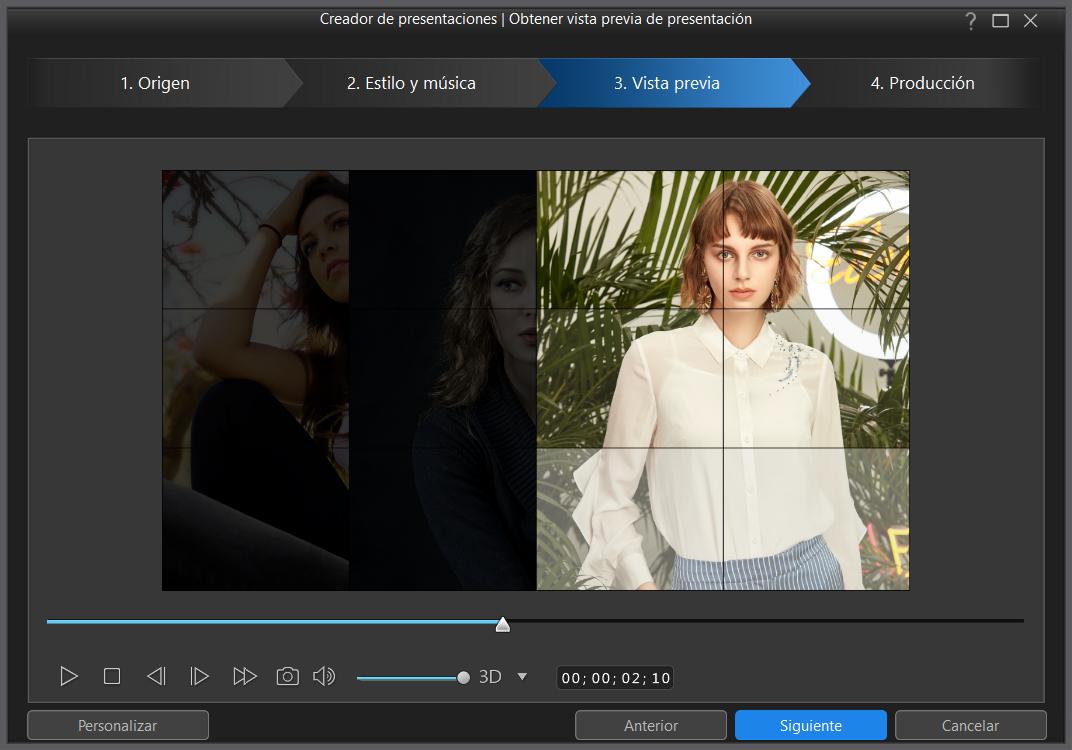The height and width of the screenshot is (750, 1072).
Task: Advance to the next frame
Action: tap(199, 677)
